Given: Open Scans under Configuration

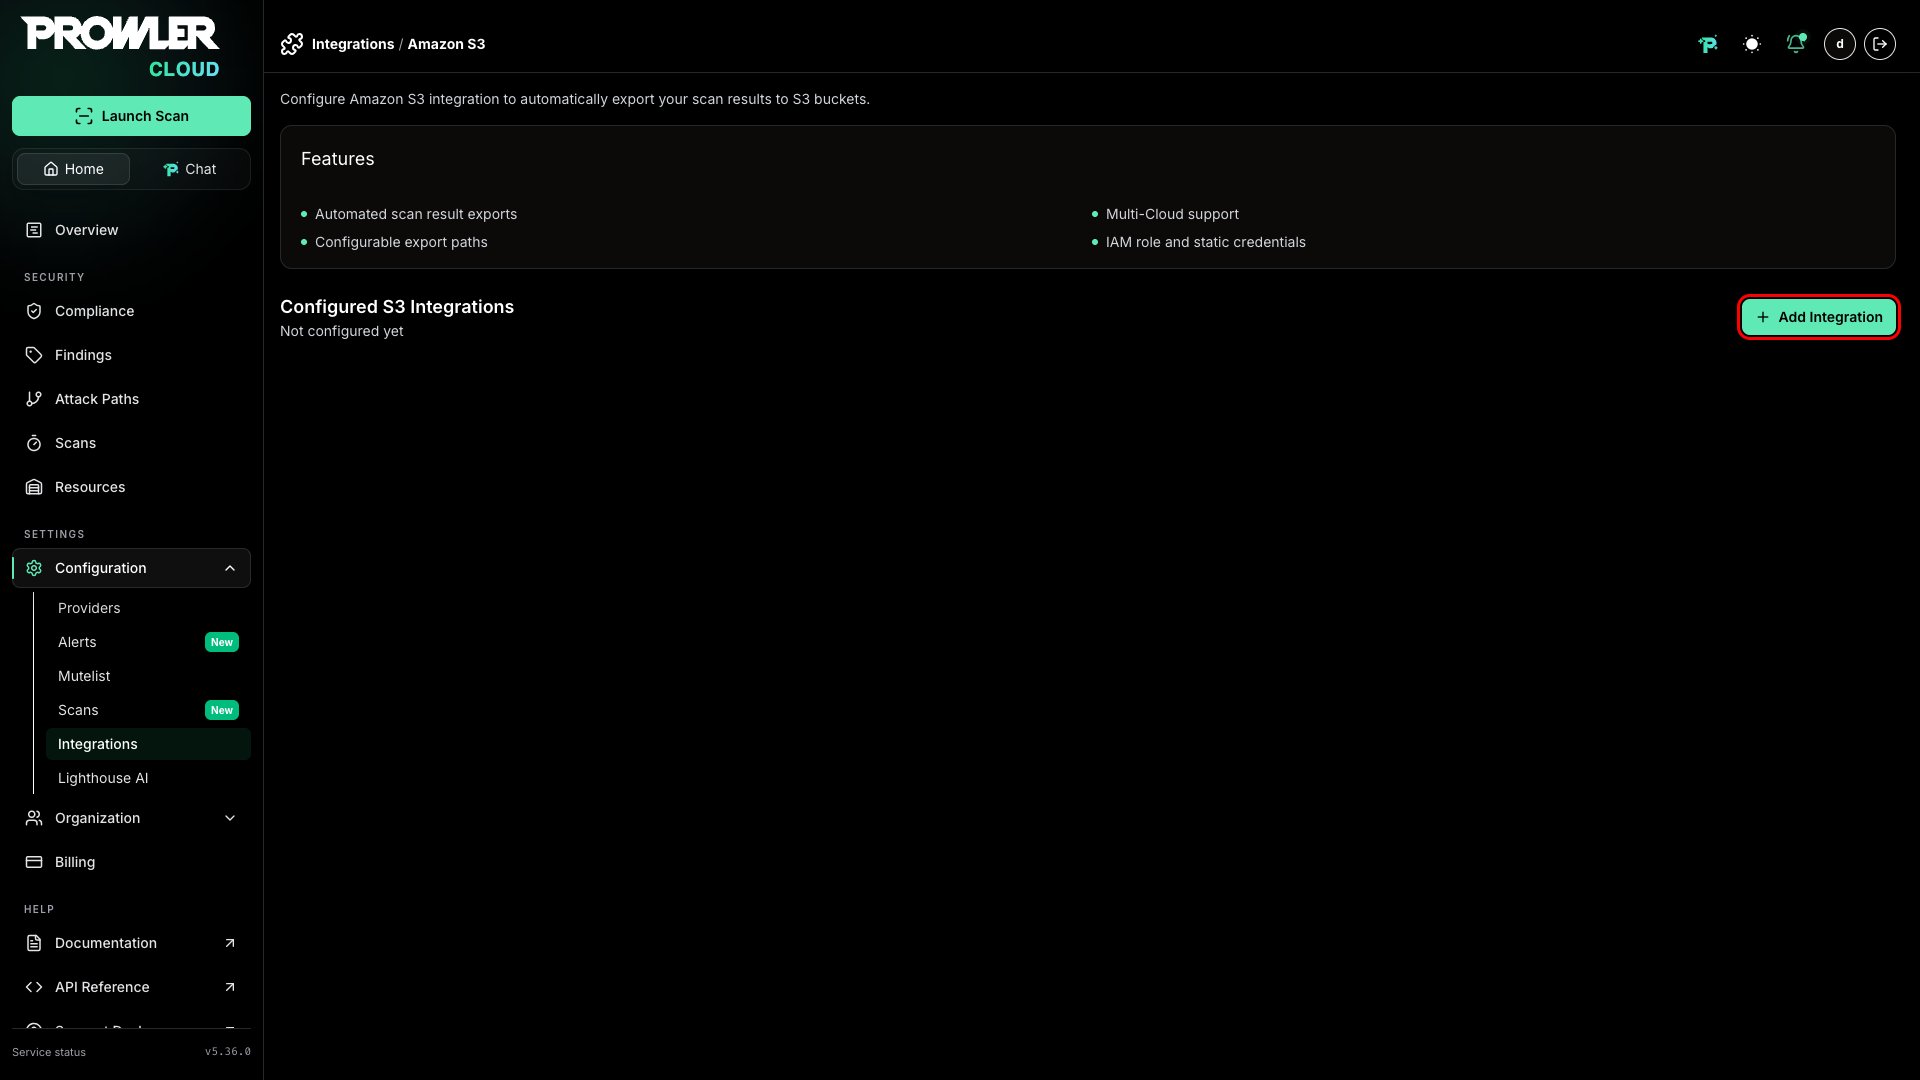Looking at the screenshot, I should point(148,710).
